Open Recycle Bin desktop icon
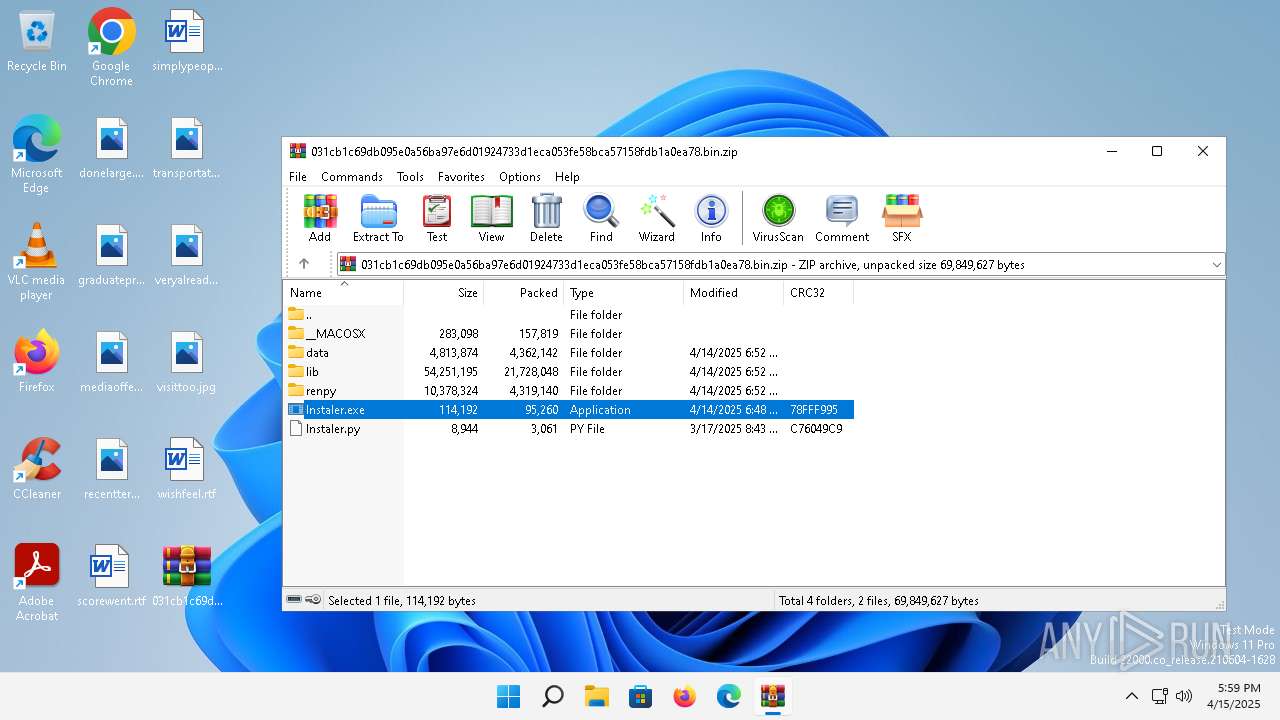 coord(37,42)
